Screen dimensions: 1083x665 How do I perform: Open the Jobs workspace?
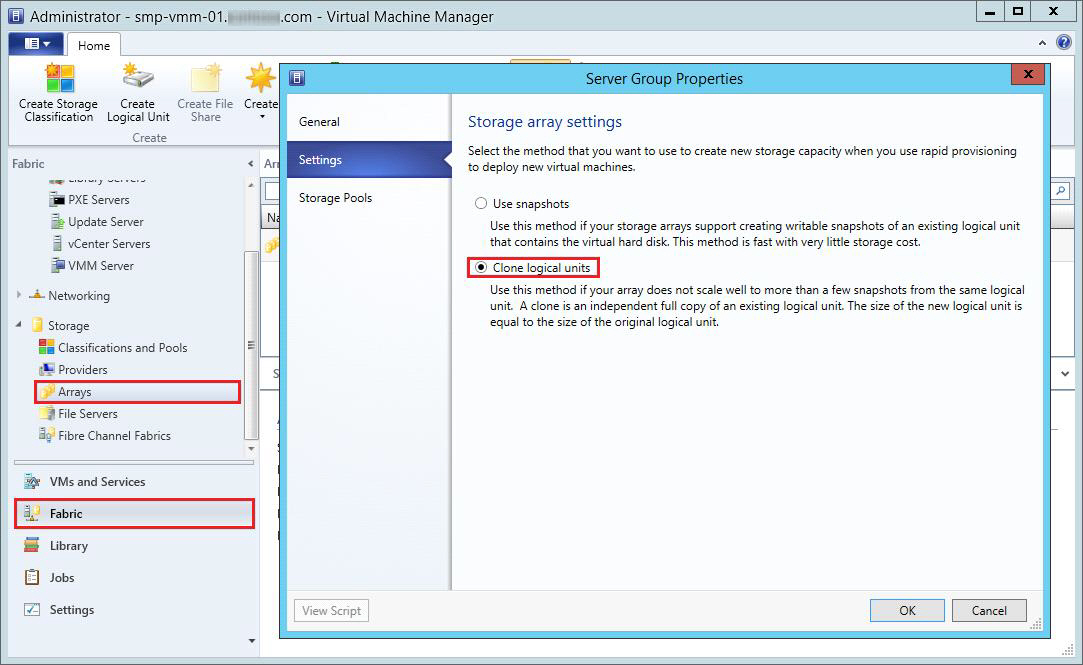(x=62, y=578)
